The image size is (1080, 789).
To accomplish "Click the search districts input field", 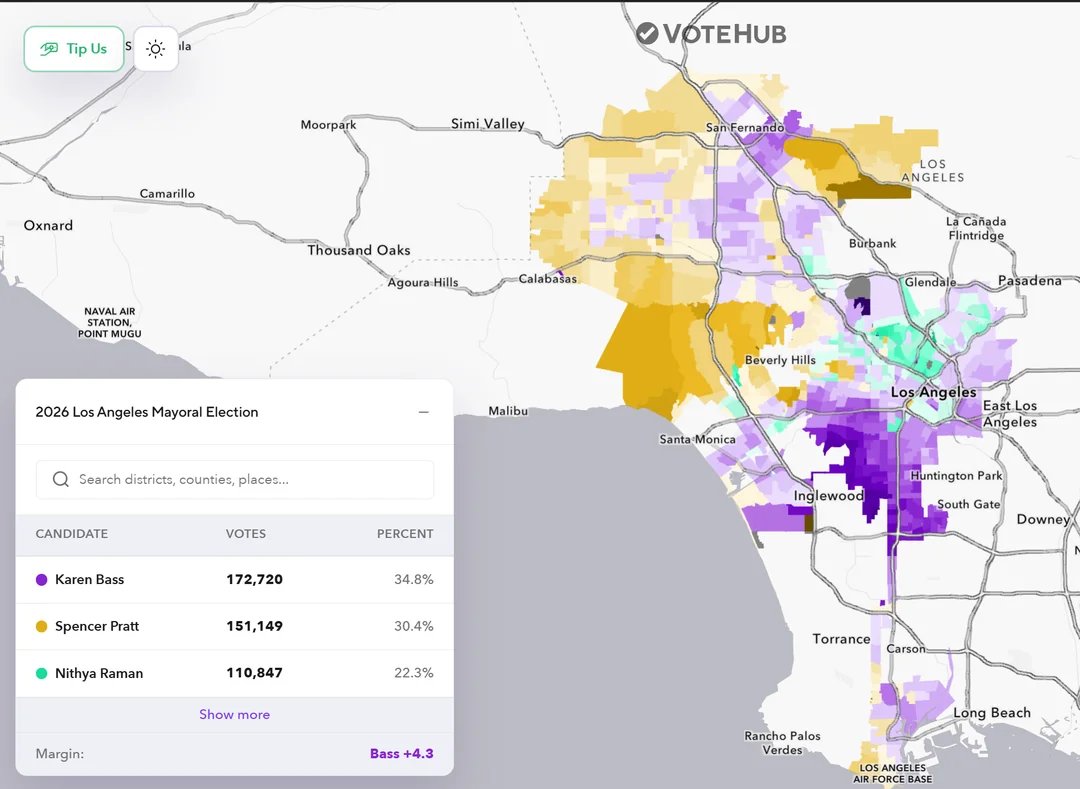I will point(235,479).
